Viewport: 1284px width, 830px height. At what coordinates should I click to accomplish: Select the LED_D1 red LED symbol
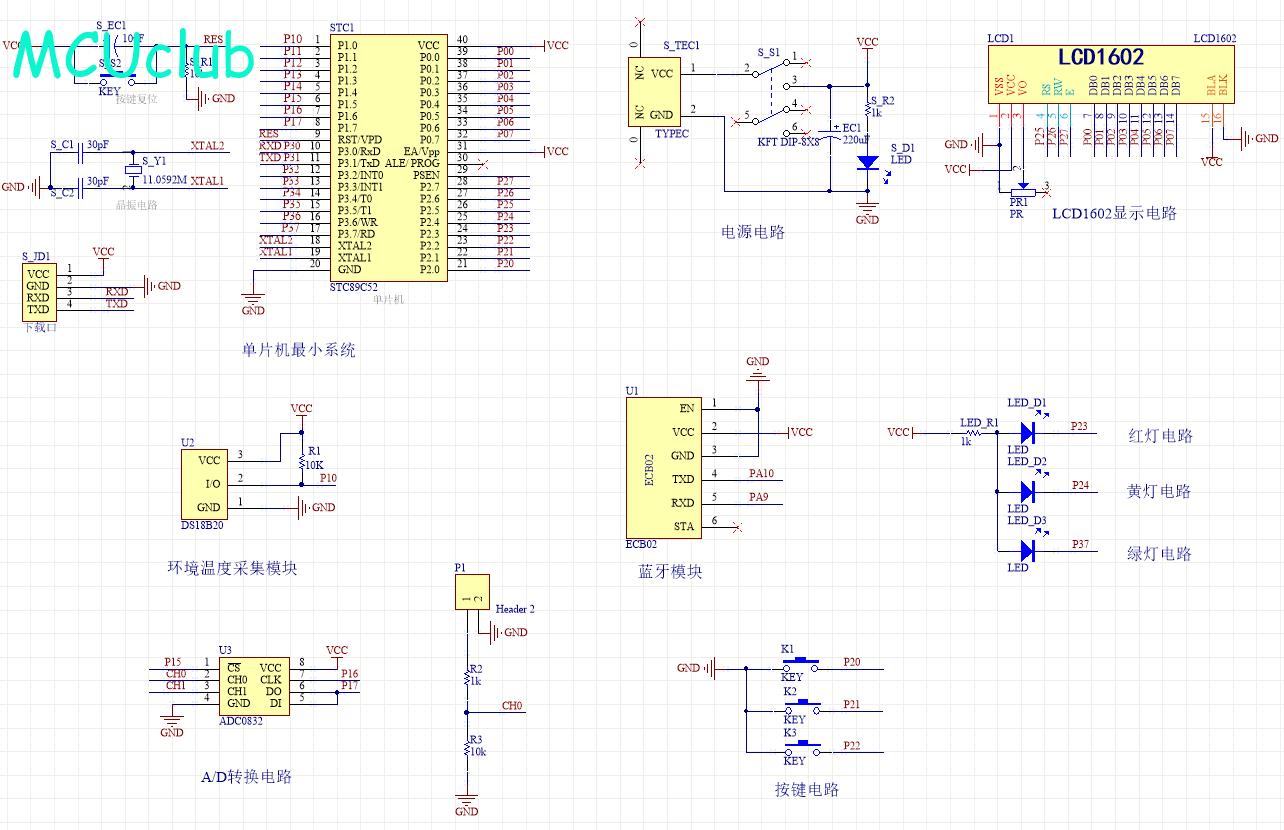tap(1027, 432)
